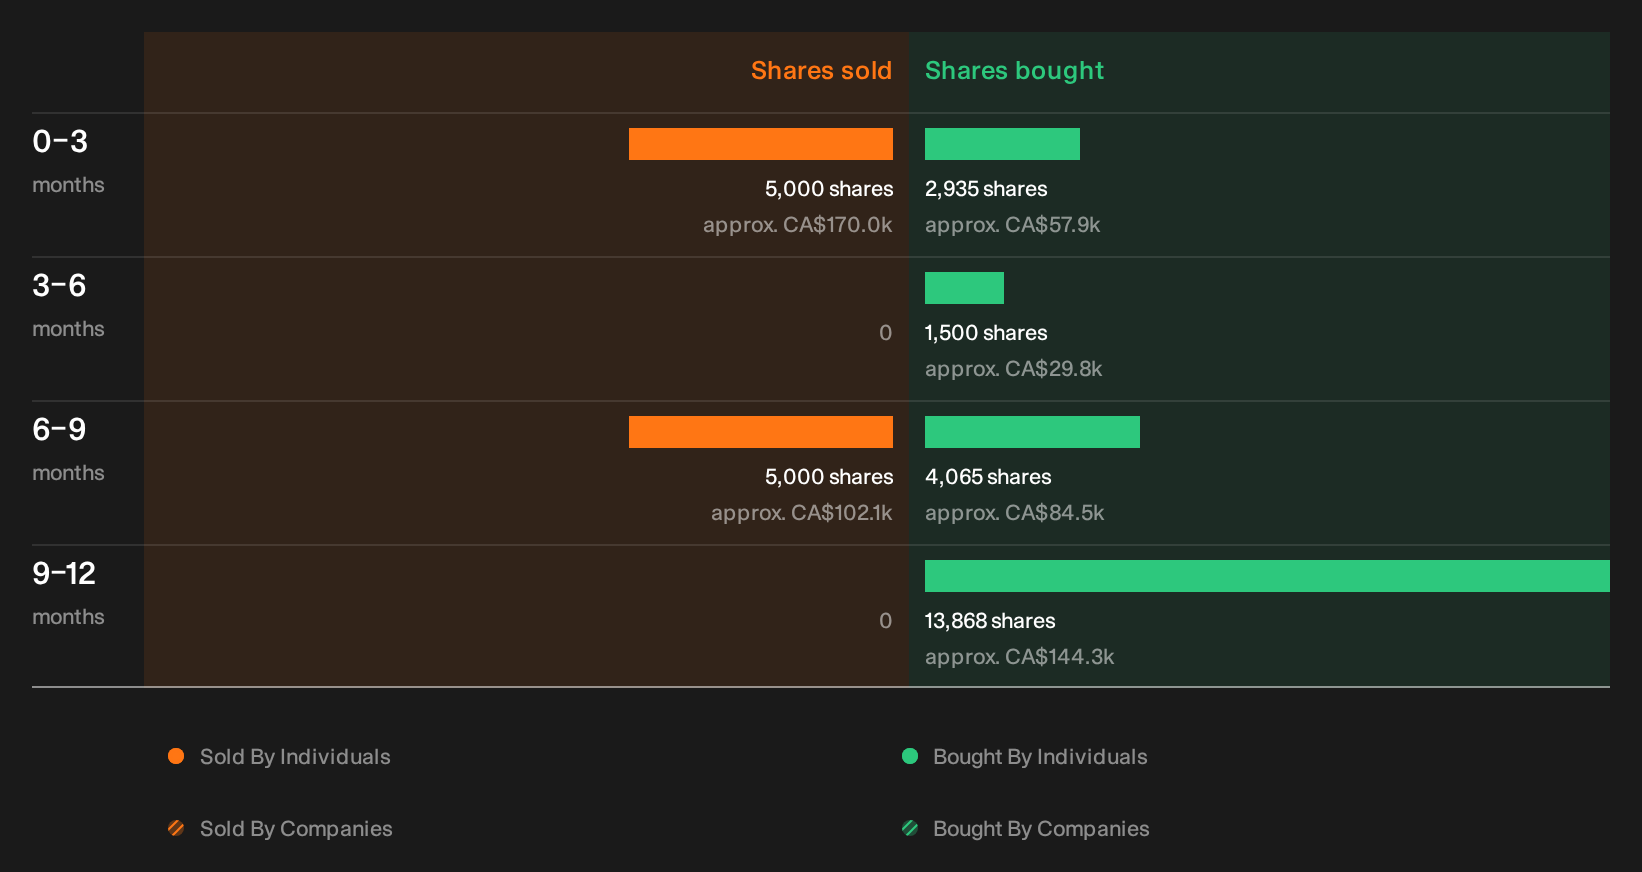1642x872 pixels.
Task: Click the Shares sold column header
Action: click(x=821, y=71)
